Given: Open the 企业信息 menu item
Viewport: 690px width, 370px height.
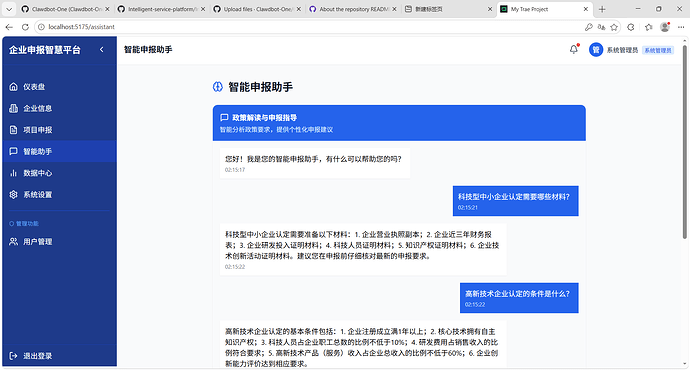Looking at the screenshot, I should tap(59, 108).
